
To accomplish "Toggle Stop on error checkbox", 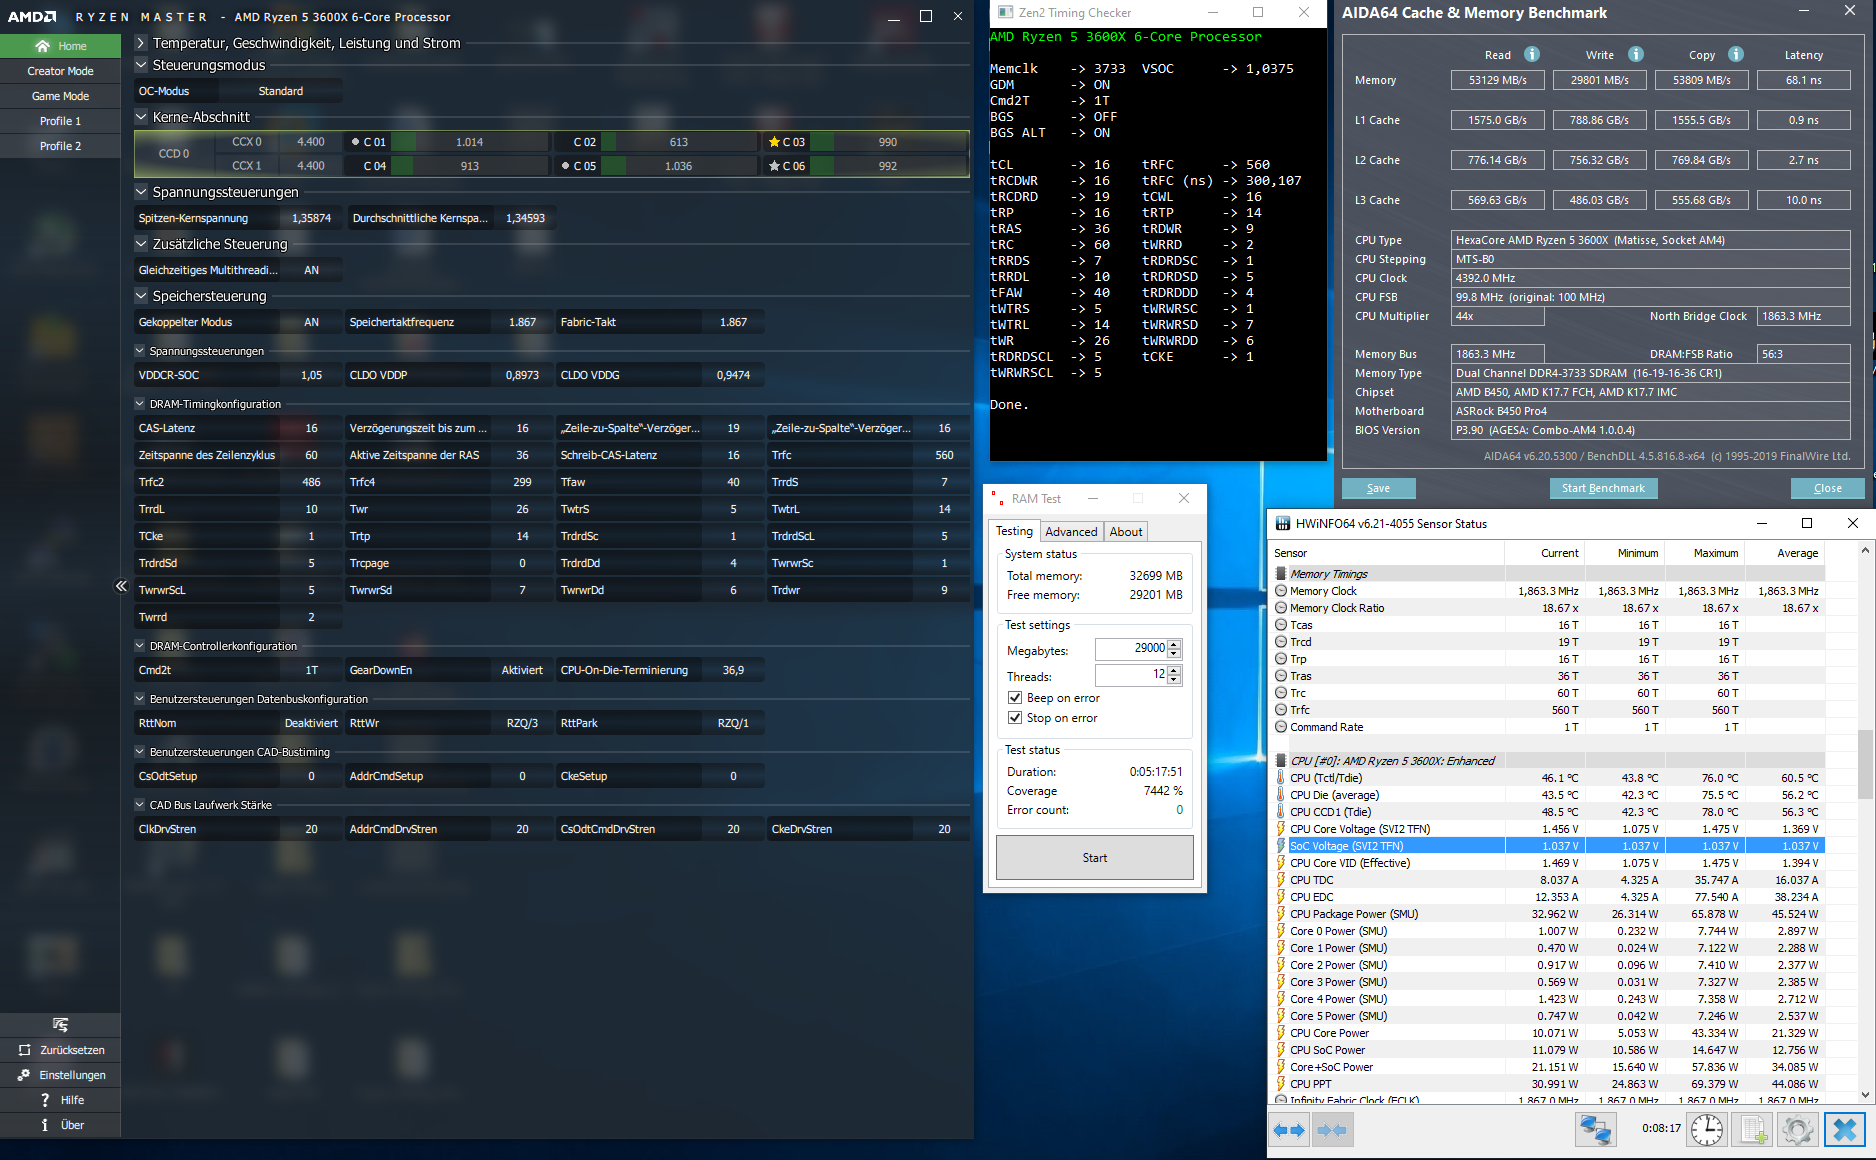I will point(1015,718).
